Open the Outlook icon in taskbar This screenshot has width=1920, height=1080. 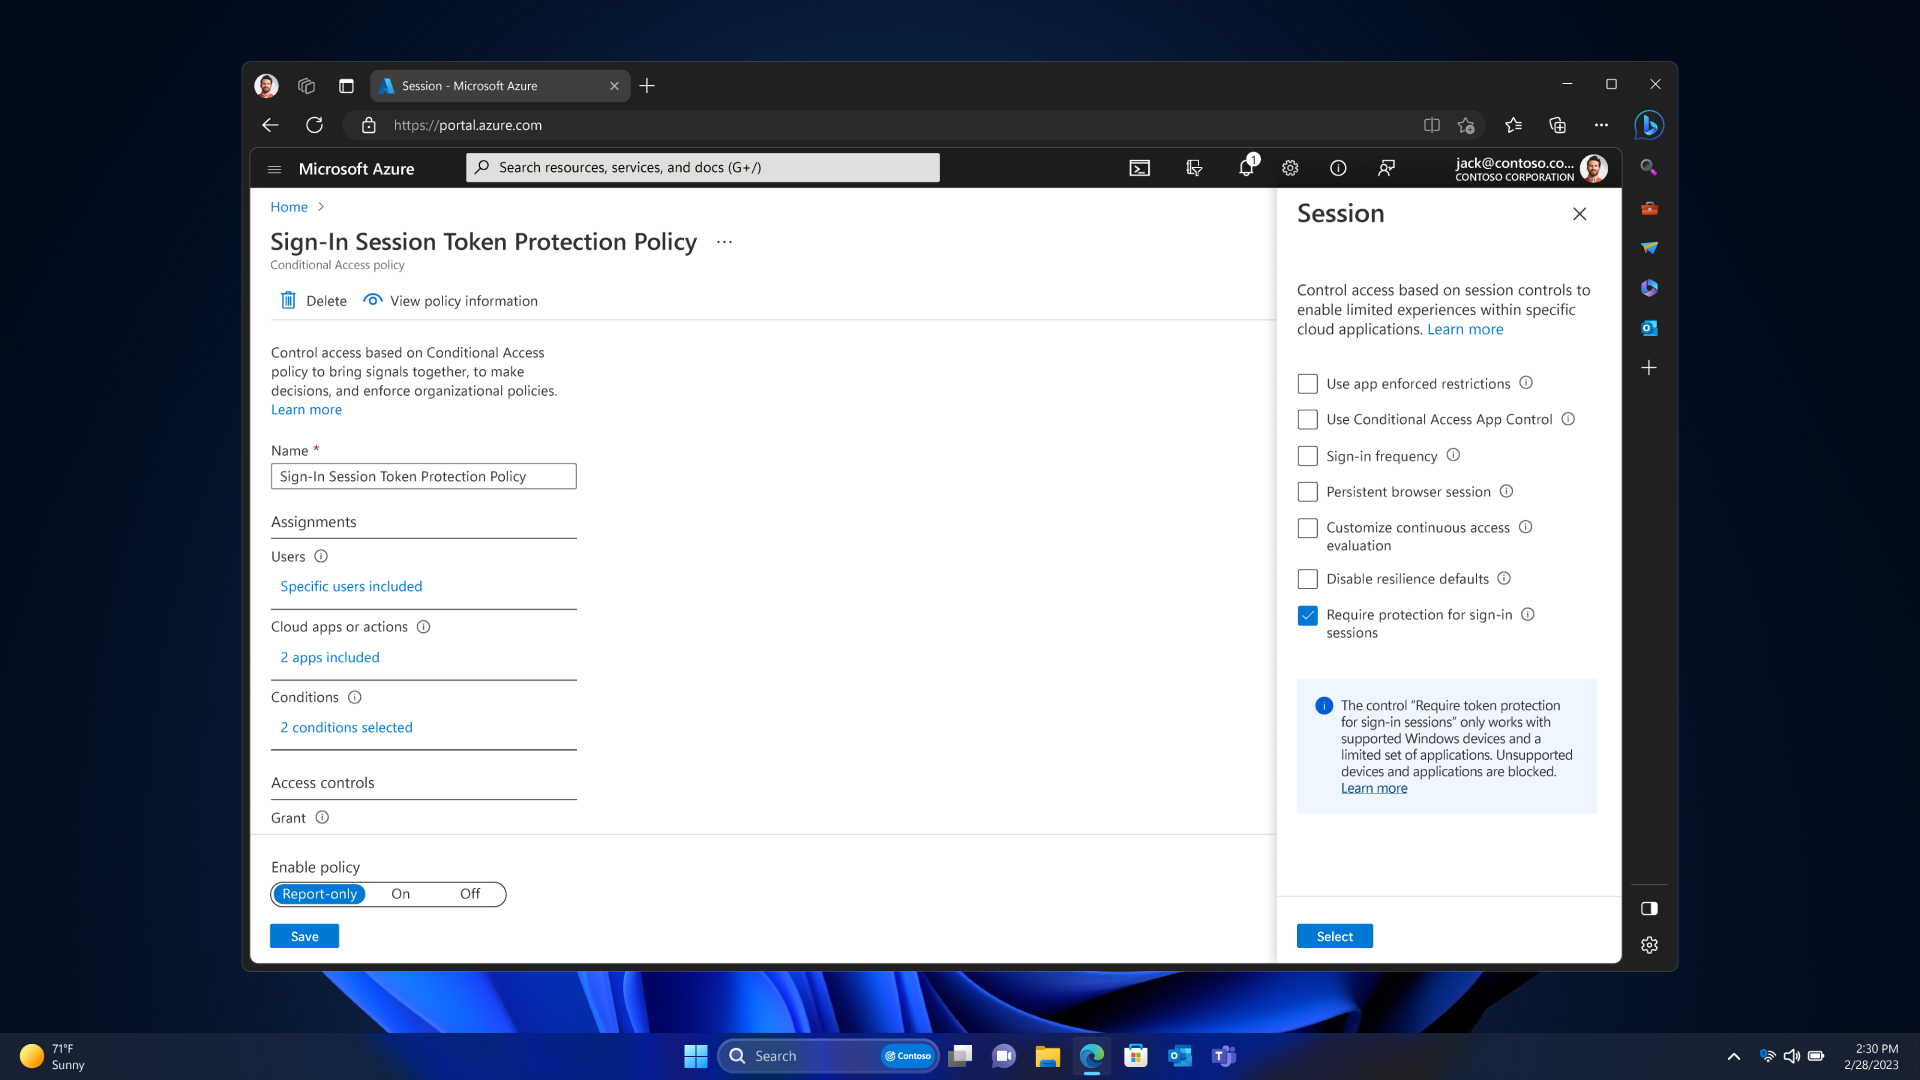pos(1178,1055)
